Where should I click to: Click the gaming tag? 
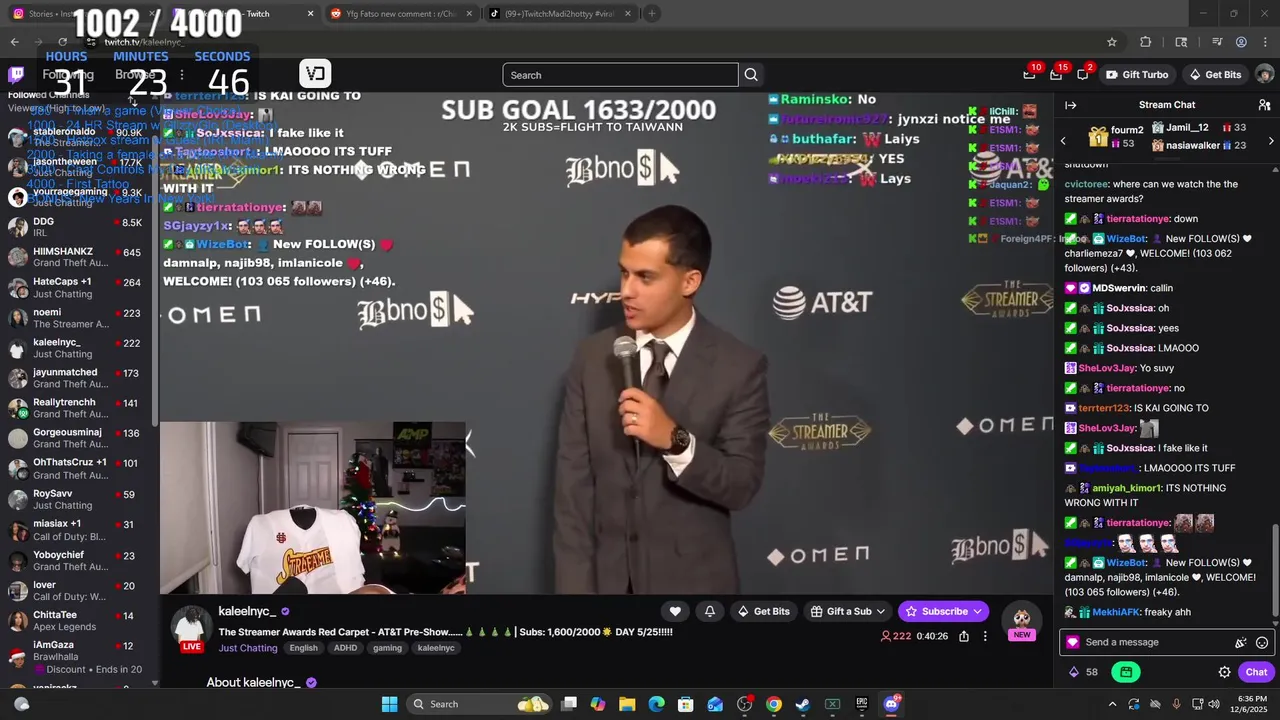coord(387,648)
